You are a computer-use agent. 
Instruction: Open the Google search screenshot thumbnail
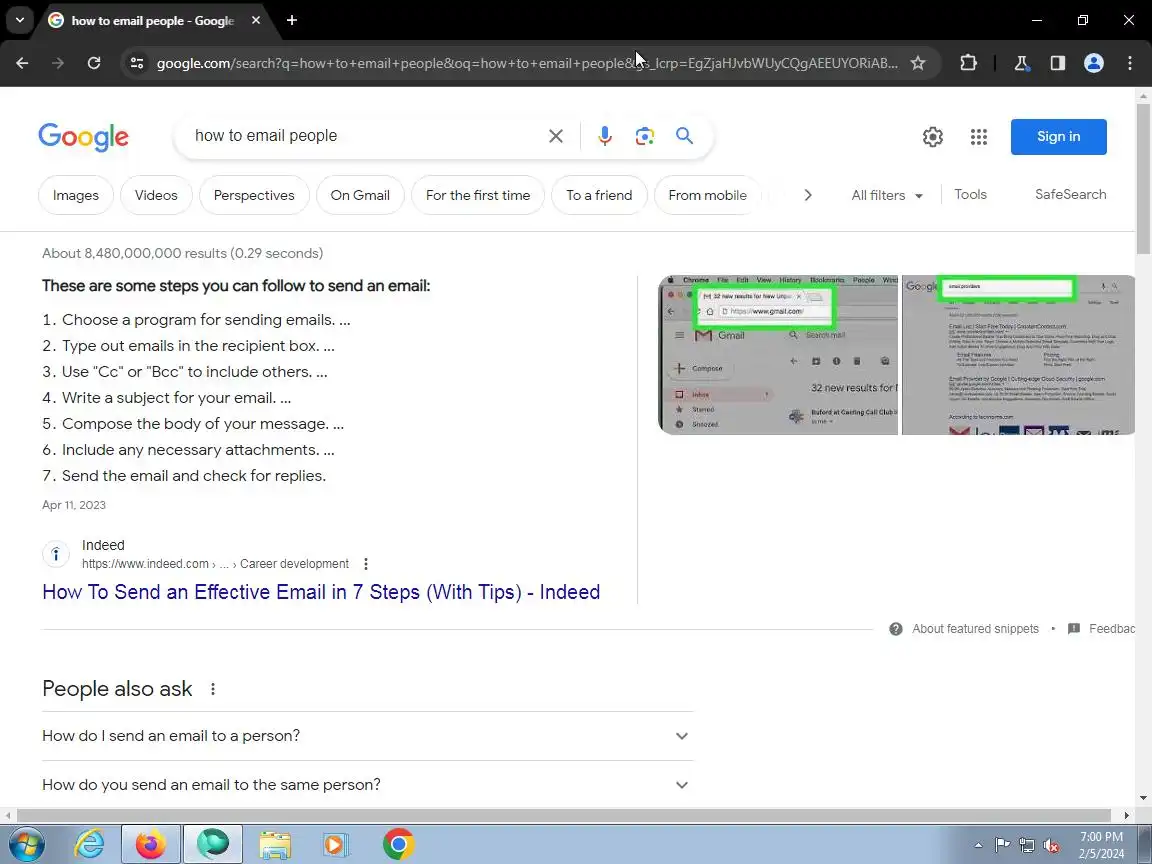(1018, 355)
